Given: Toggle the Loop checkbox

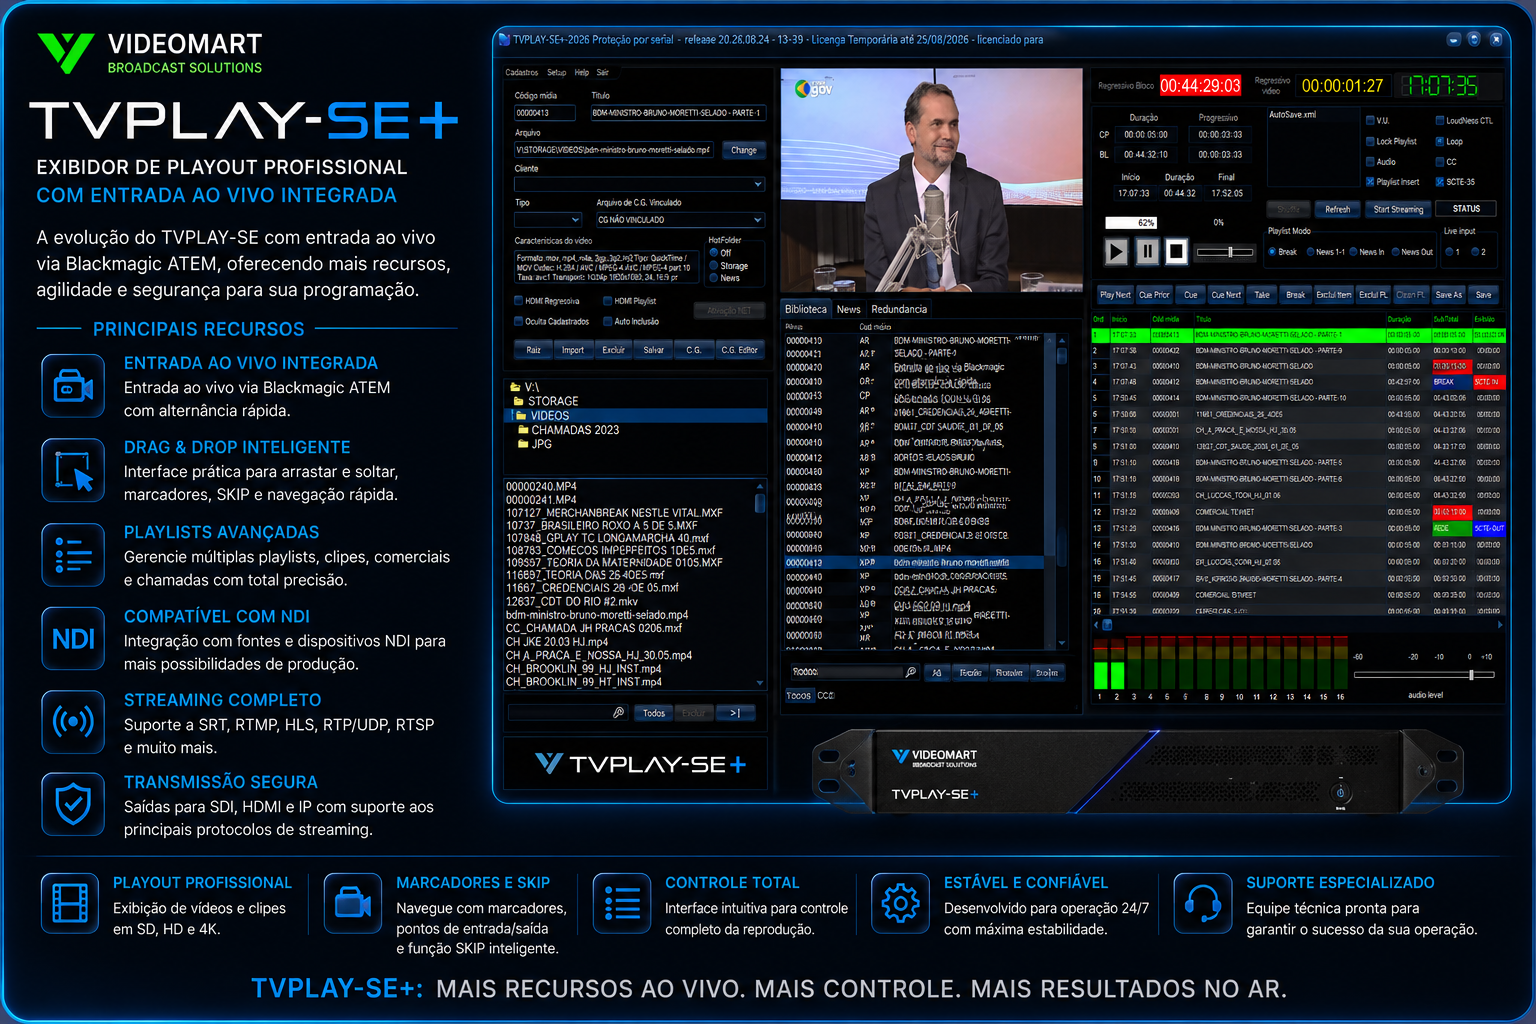Looking at the screenshot, I should pyautogui.click(x=1440, y=141).
